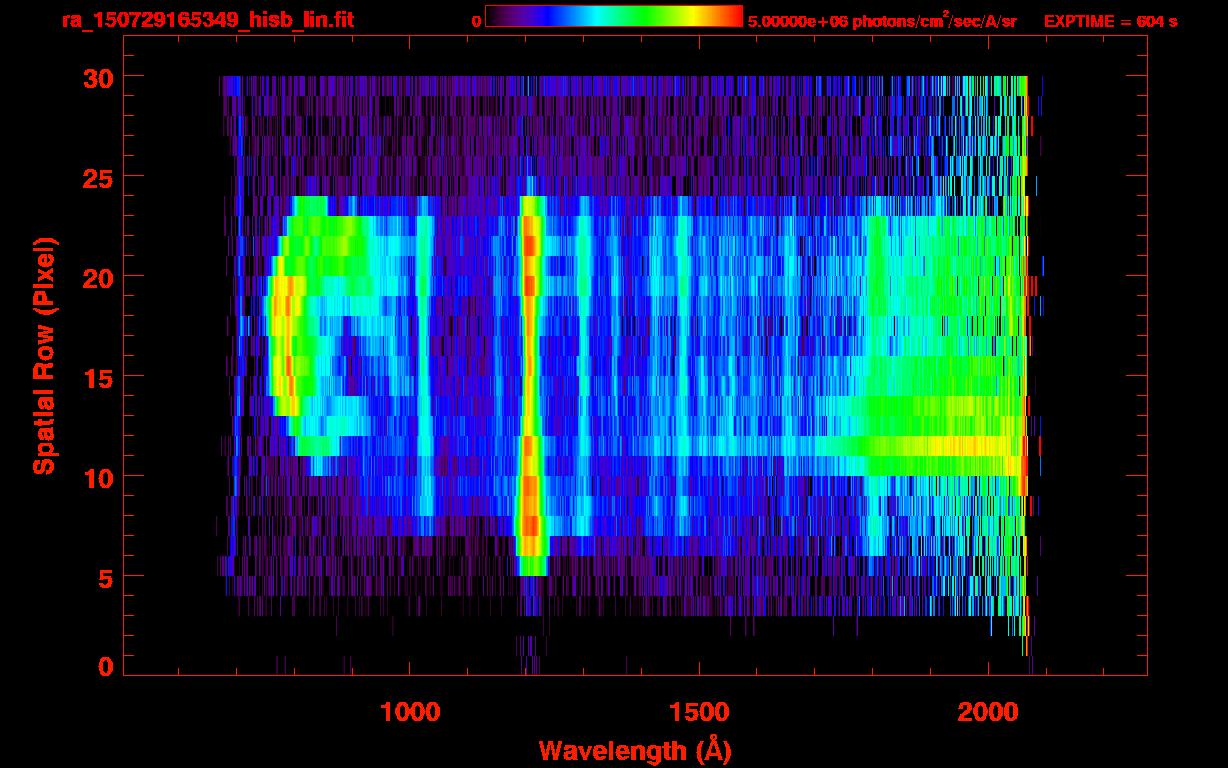This screenshot has height=768, width=1228.
Task: Click the EXPTIME = 604 s label
Action: click(x=1110, y=21)
